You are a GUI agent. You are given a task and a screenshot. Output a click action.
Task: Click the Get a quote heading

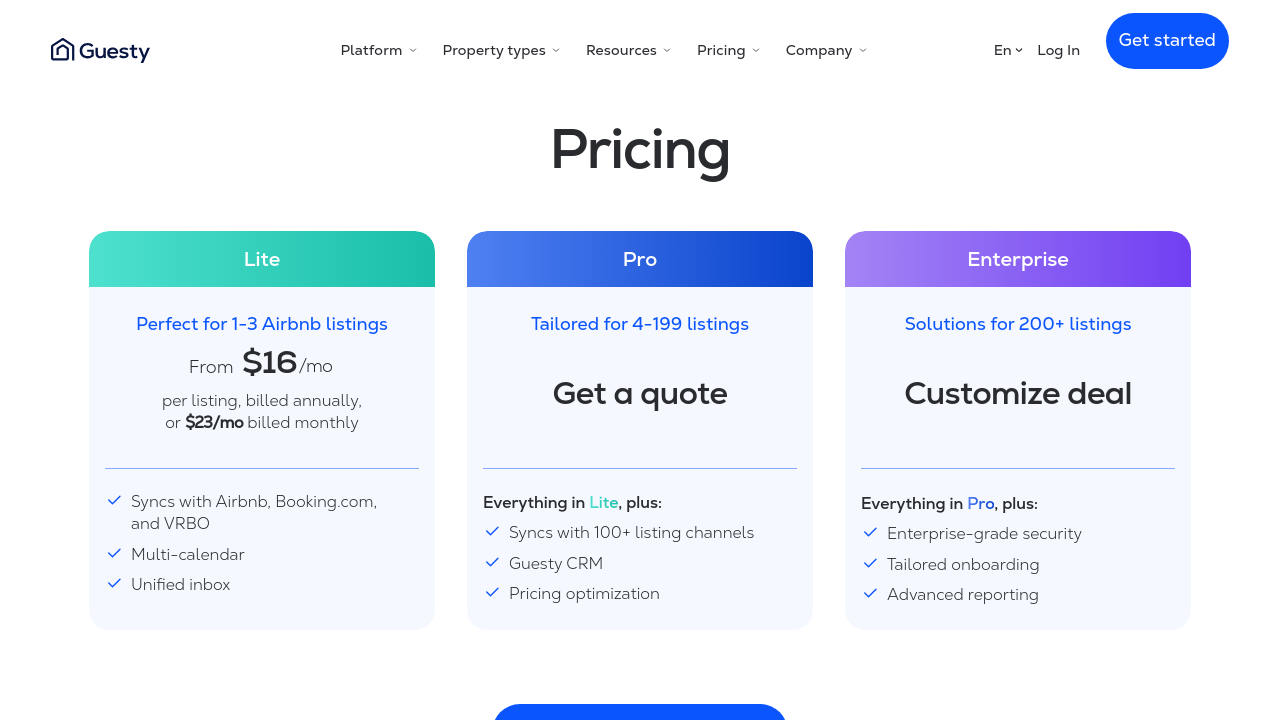coord(640,394)
